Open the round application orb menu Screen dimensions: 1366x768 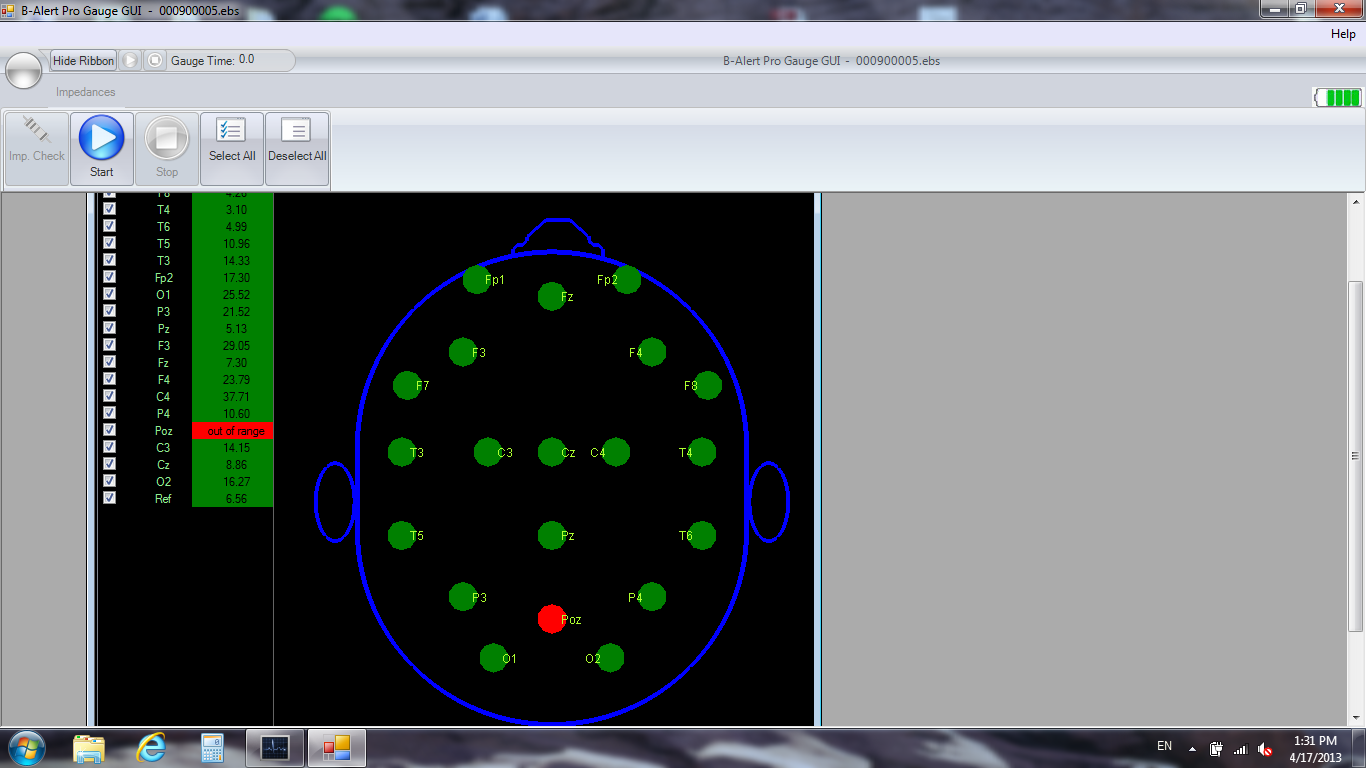(23, 71)
